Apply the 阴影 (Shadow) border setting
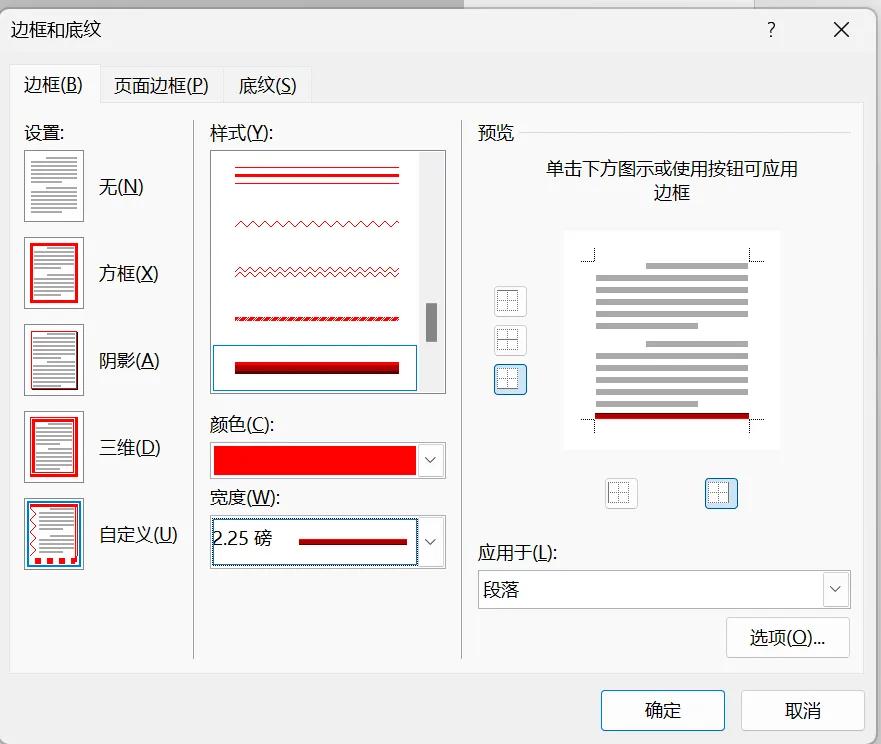Image resolution: width=881 pixels, height=744 pixels. pyautogui.click(x=53, y=360)
